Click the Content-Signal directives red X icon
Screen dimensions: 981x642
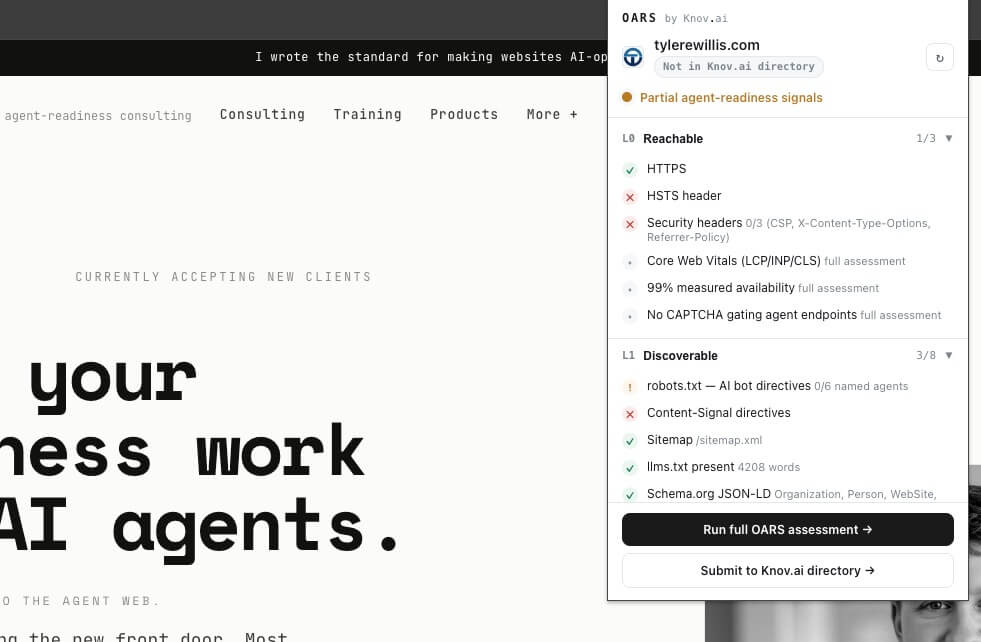(630, 414)
